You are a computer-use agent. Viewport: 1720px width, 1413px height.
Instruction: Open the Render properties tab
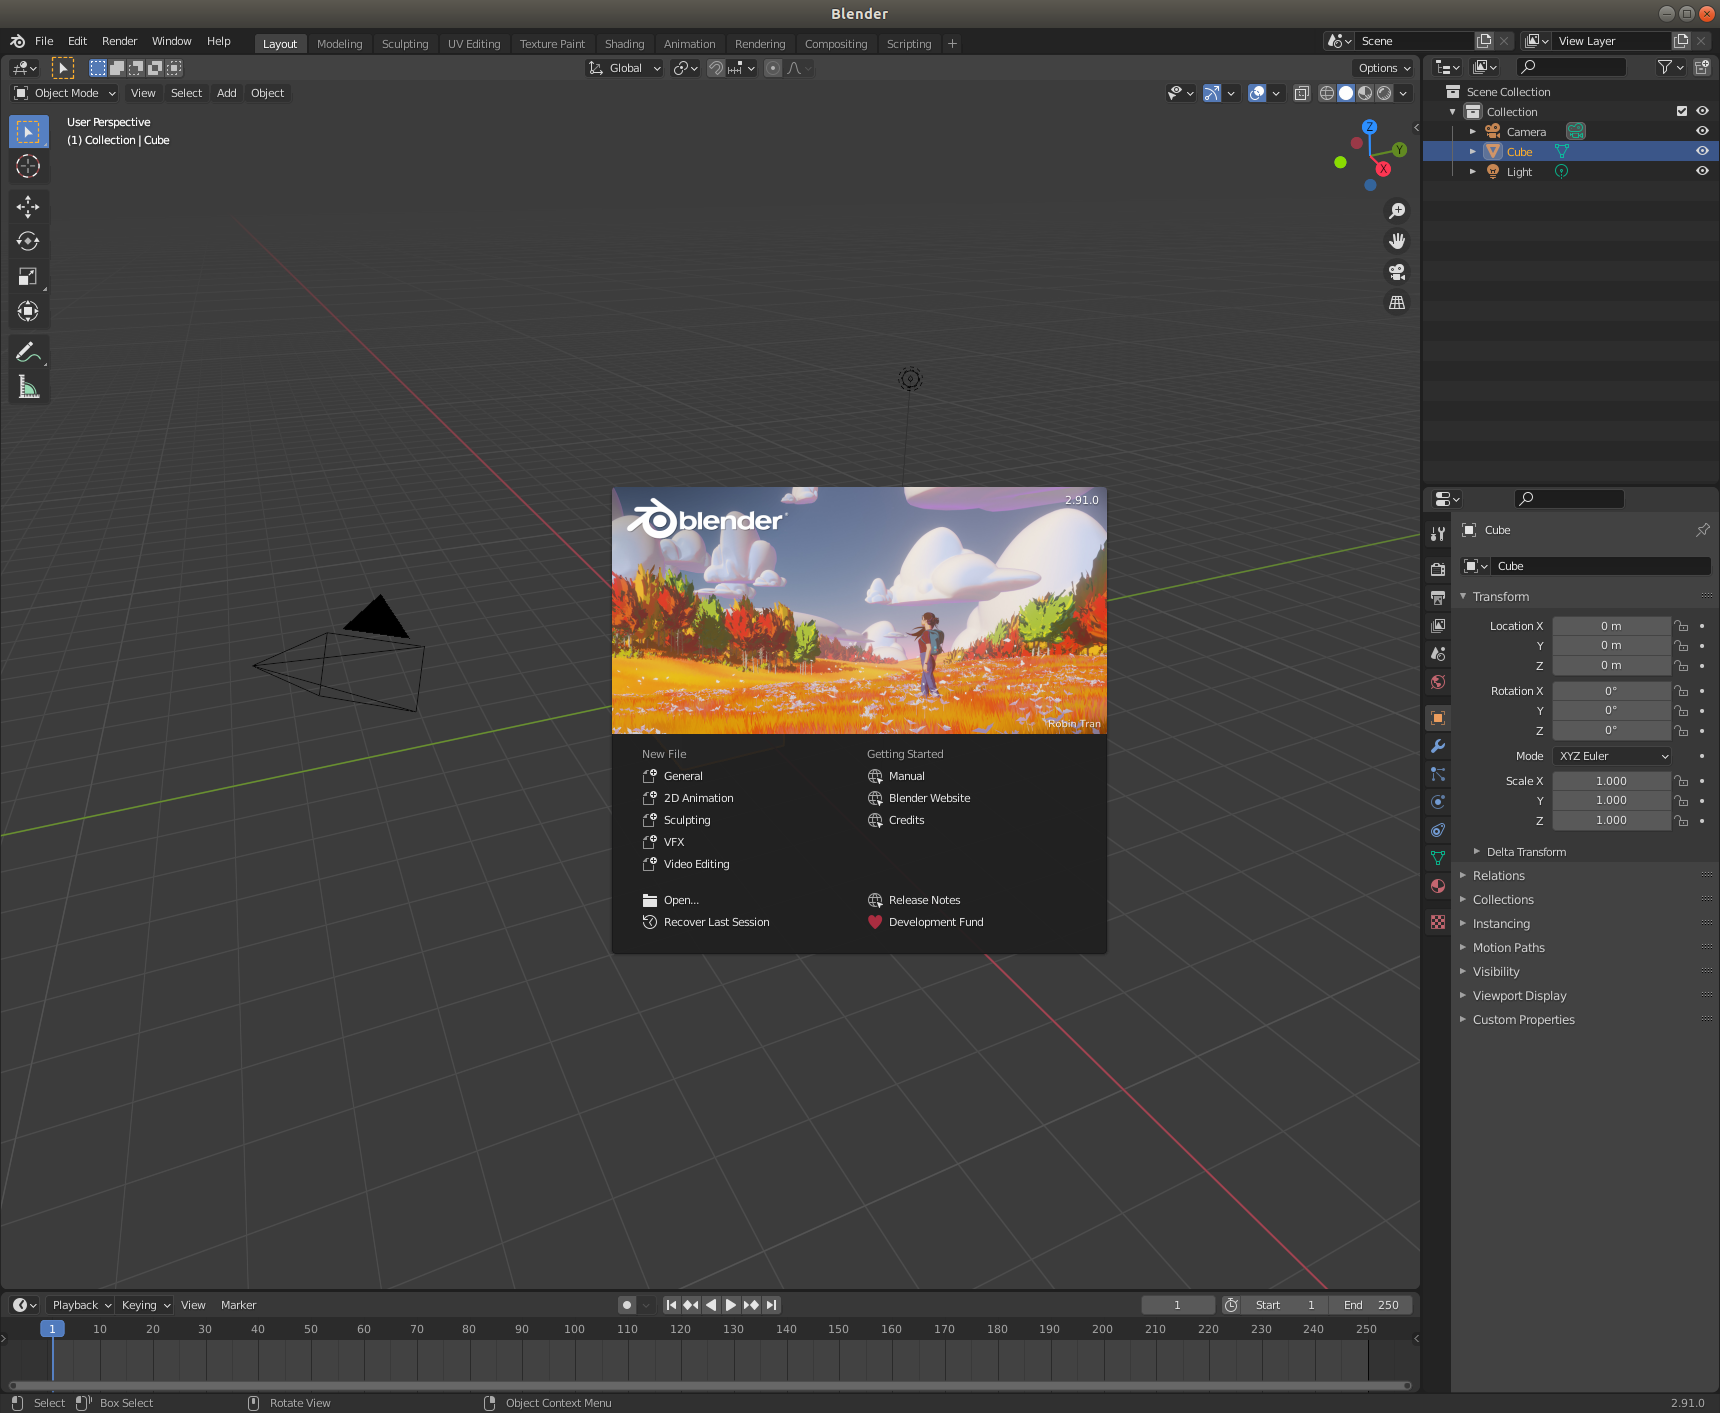1438,569
